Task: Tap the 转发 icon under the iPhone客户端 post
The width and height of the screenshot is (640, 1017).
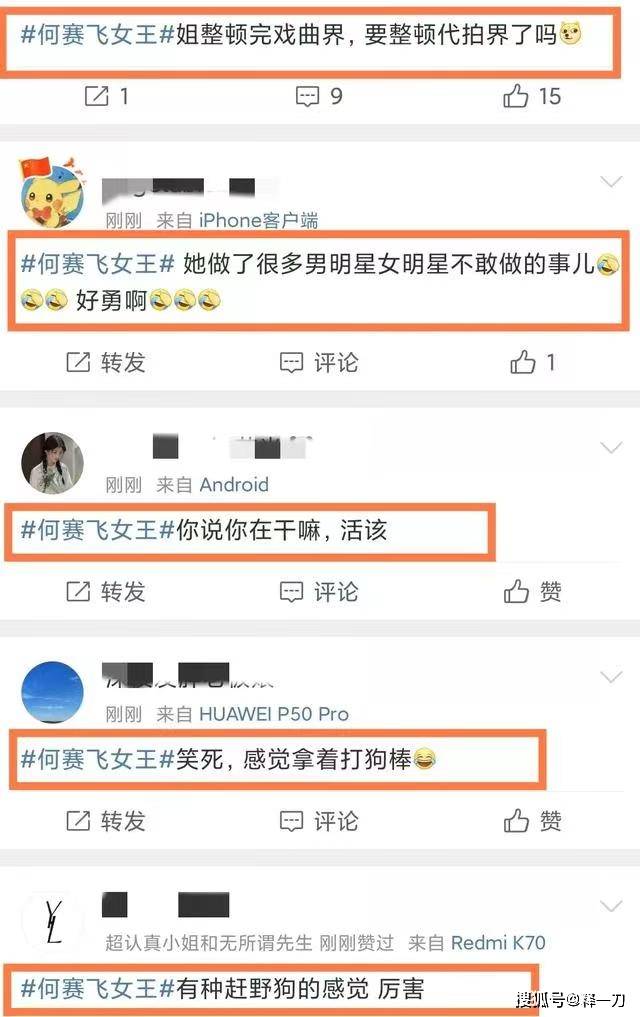Action: point(78,362)
